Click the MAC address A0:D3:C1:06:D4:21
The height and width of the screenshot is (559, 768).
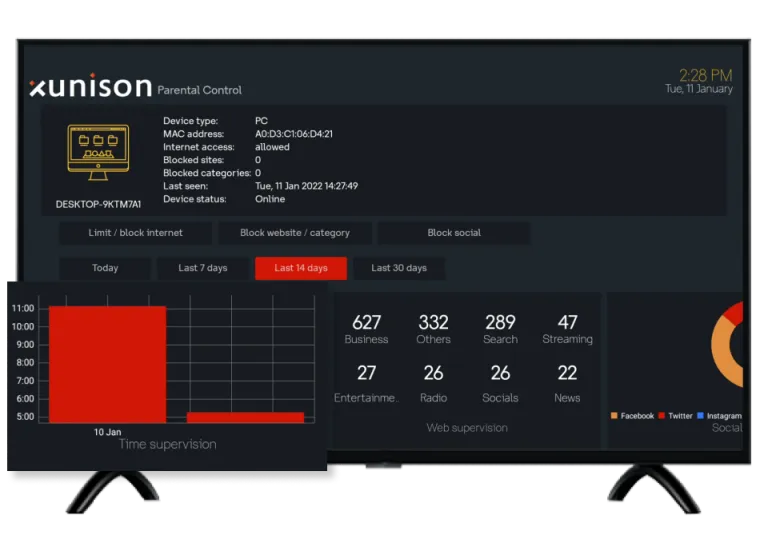294,134
